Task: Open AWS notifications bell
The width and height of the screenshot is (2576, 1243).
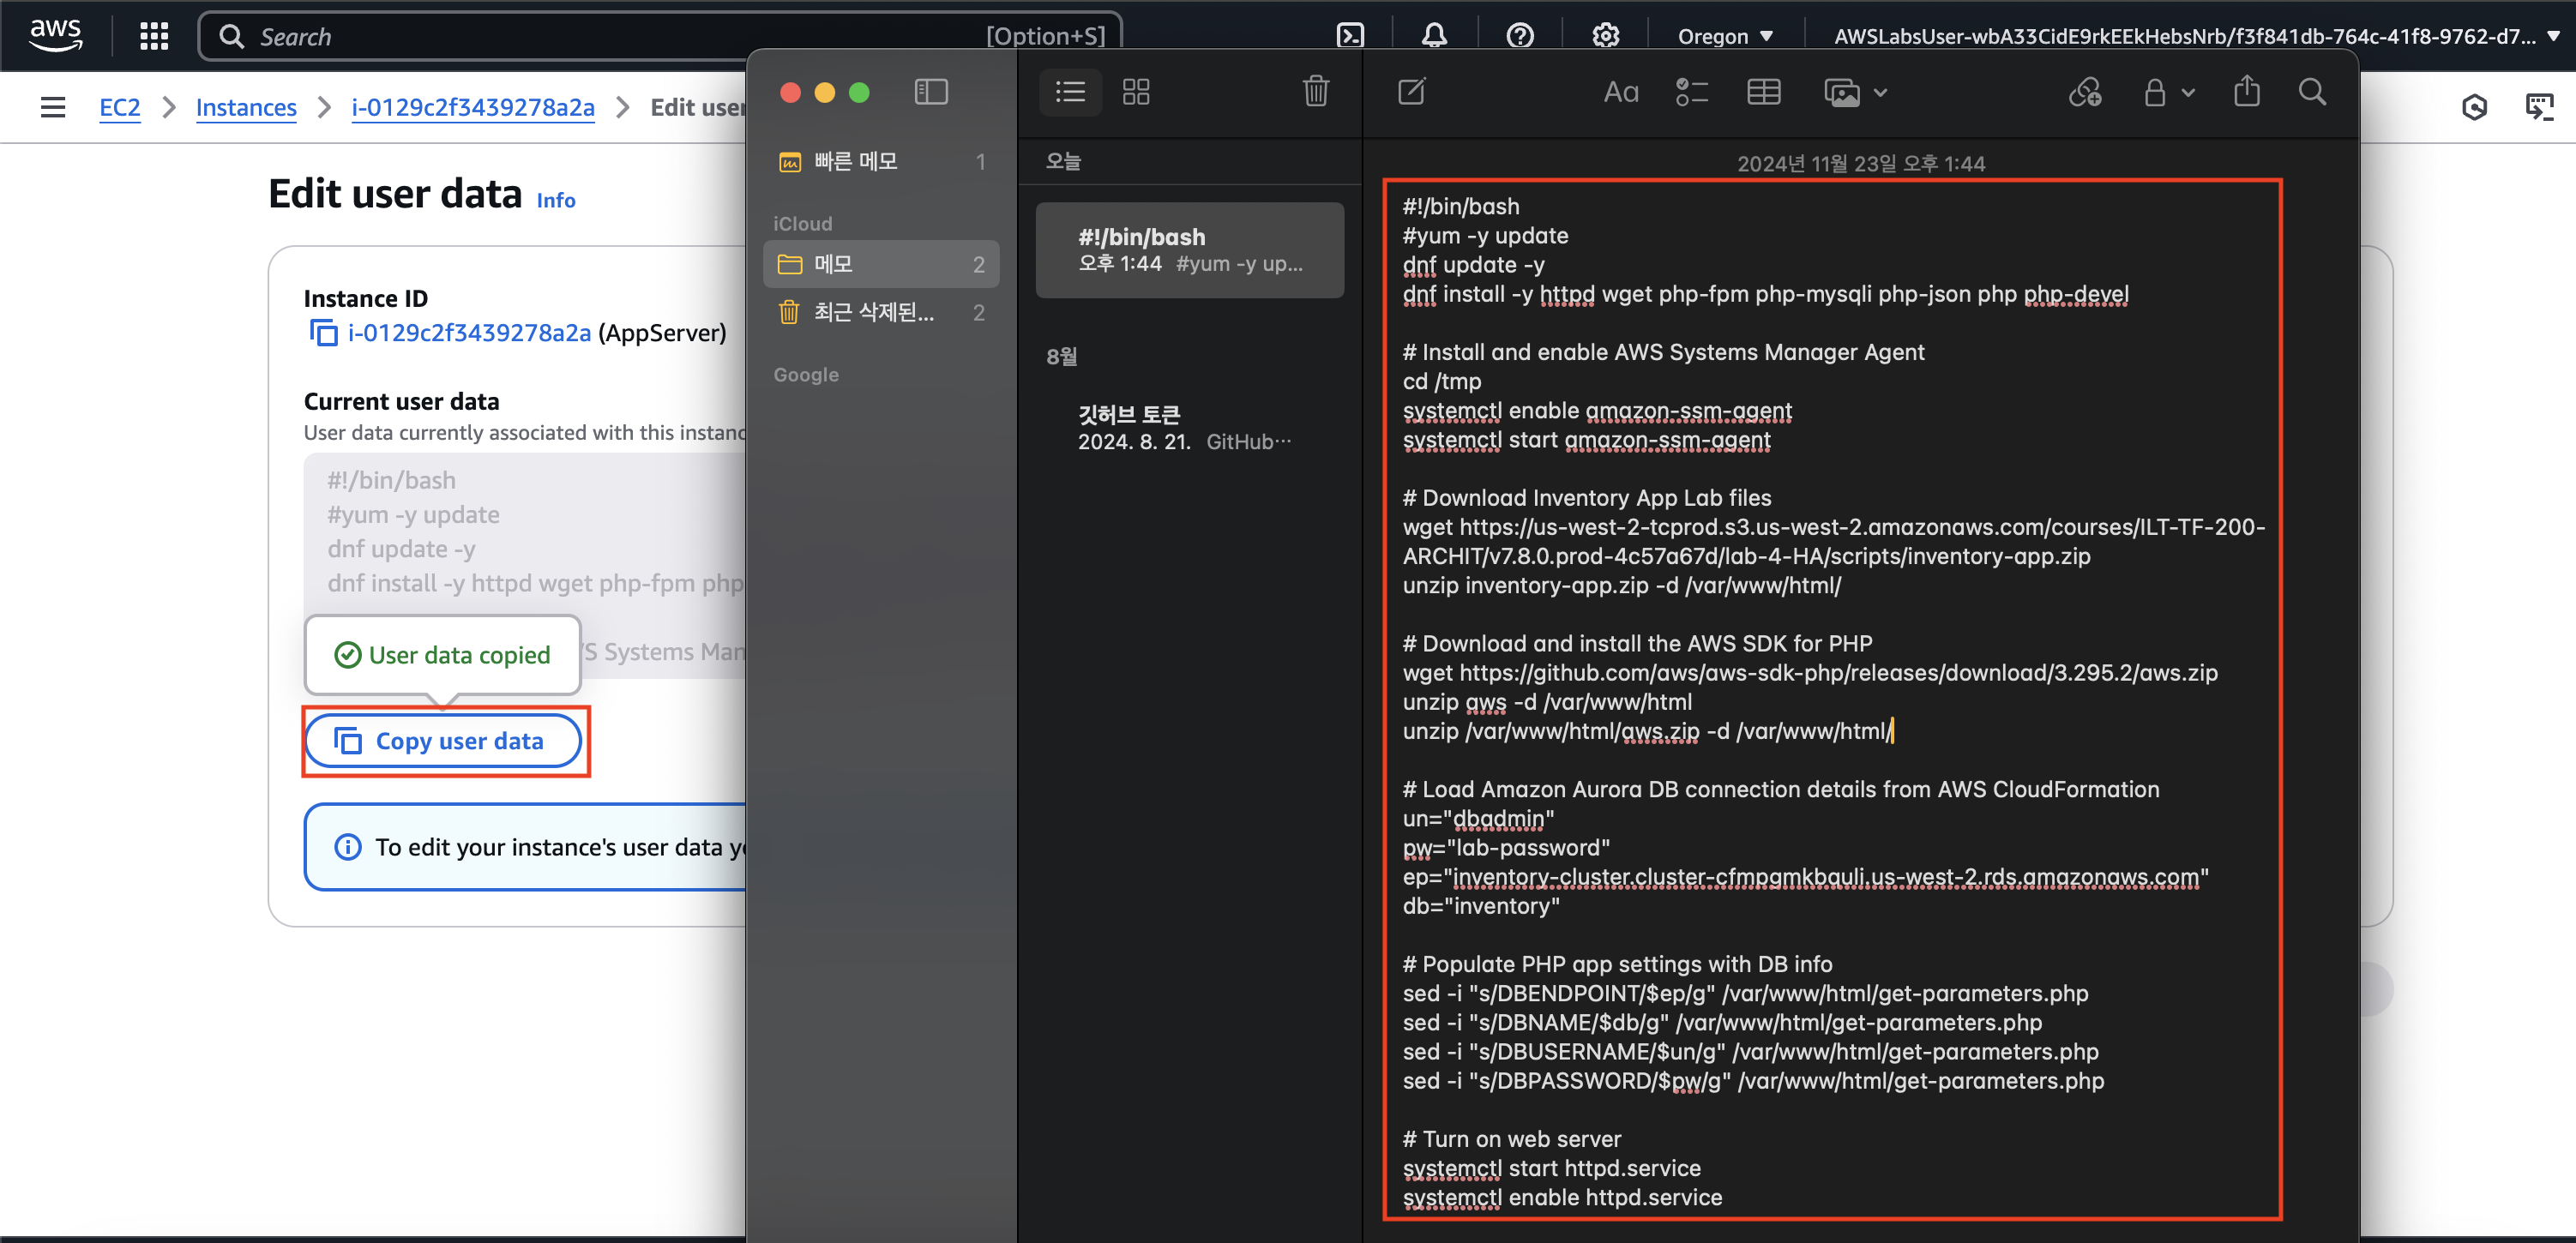Action: point(1434,36)
